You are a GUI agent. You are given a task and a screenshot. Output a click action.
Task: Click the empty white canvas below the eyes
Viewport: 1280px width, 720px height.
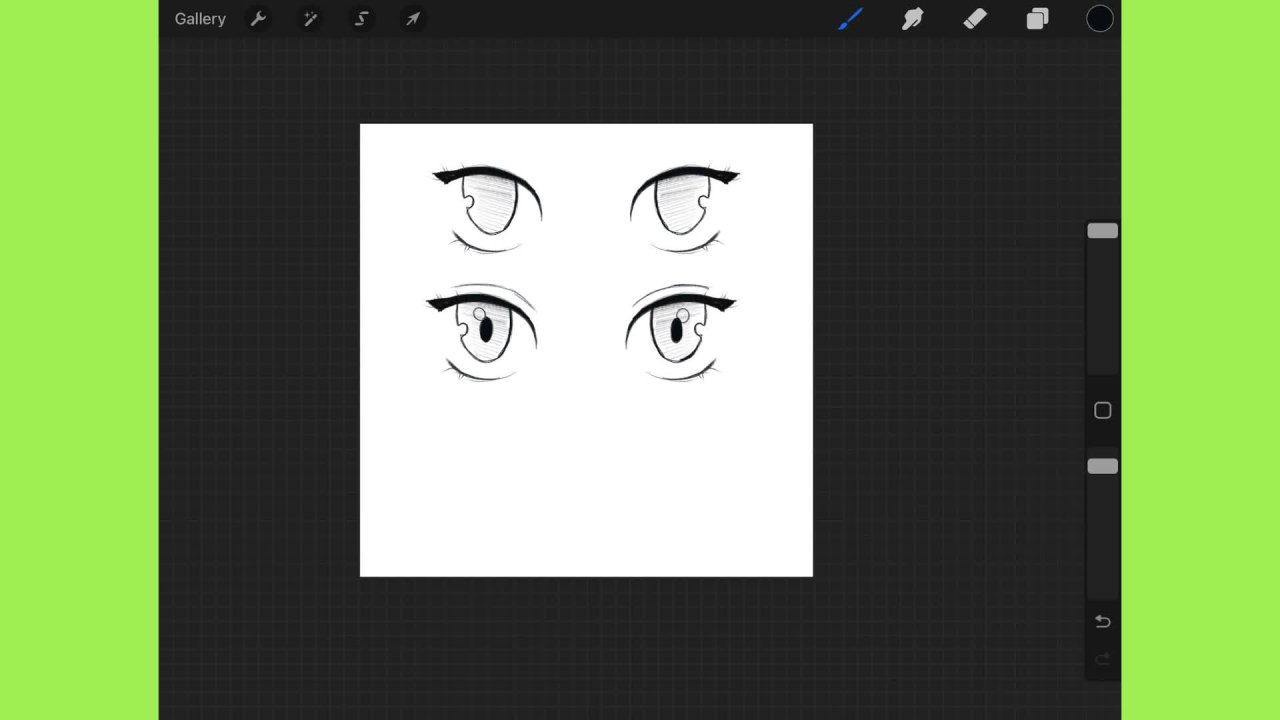click(586, 480)
